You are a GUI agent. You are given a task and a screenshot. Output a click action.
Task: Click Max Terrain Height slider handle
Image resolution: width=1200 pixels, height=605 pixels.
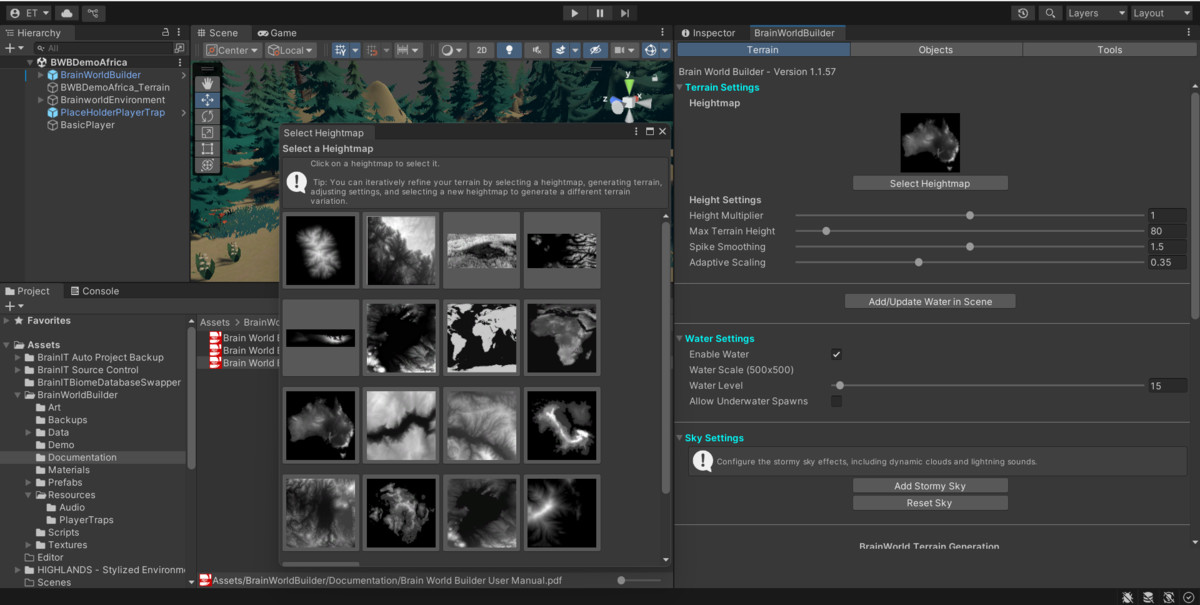click(826, 231)
